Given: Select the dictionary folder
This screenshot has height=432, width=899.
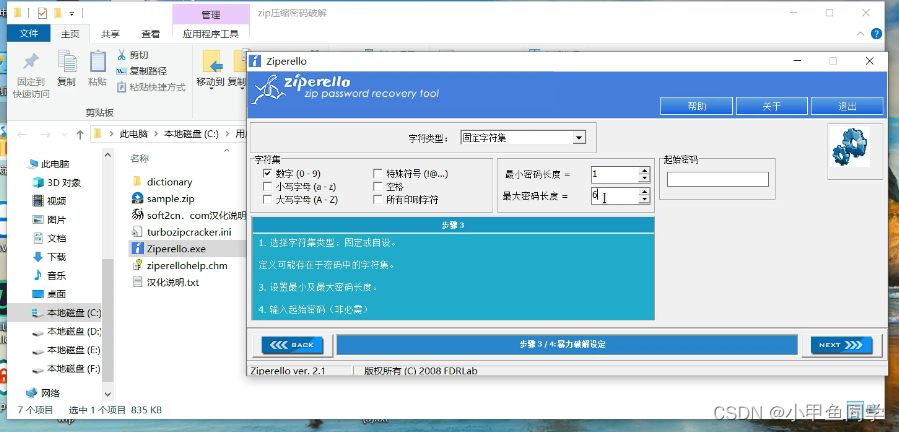Looking at the screenshot, I should (x=169, y=182).
